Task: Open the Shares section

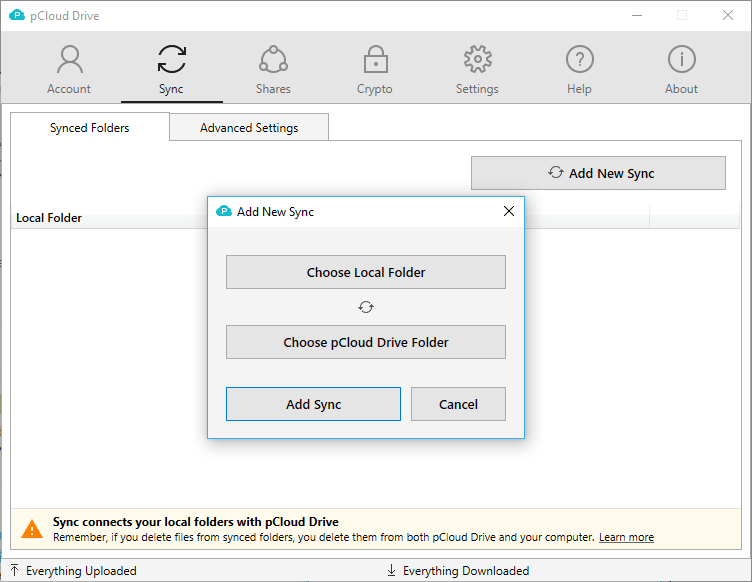Action: pyautogui.click(x=273, y=70)
